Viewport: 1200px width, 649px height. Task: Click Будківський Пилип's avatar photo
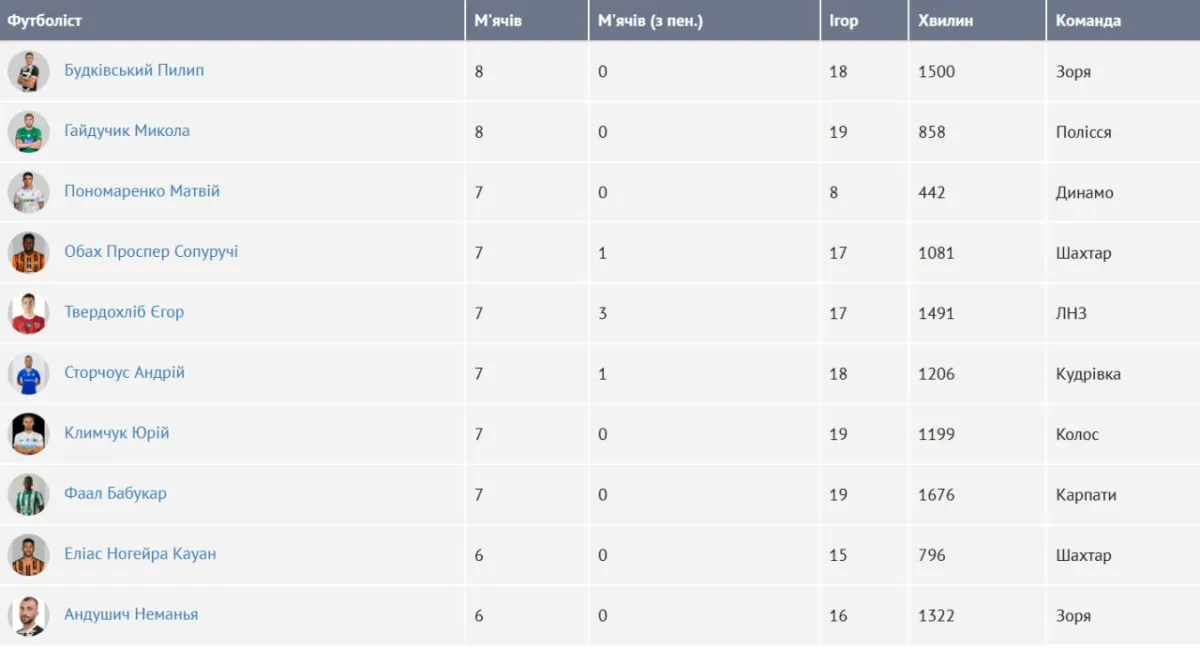(x=28, y=72)
